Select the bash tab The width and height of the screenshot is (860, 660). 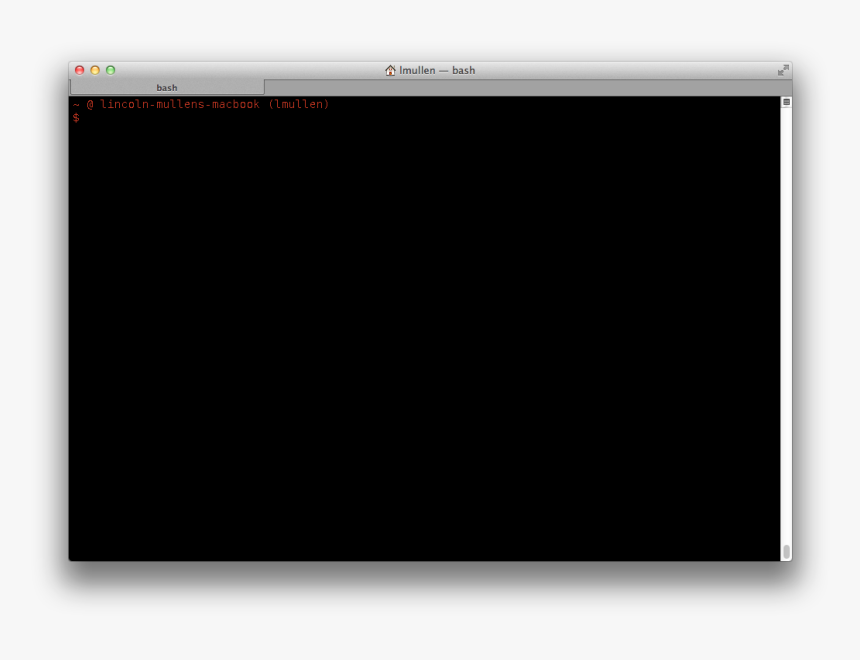[167, 87]
